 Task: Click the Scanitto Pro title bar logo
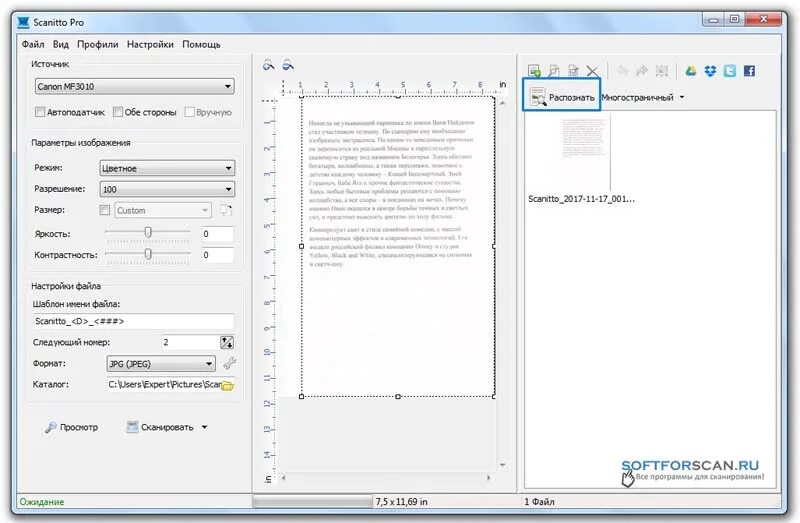tap(23, 22)
